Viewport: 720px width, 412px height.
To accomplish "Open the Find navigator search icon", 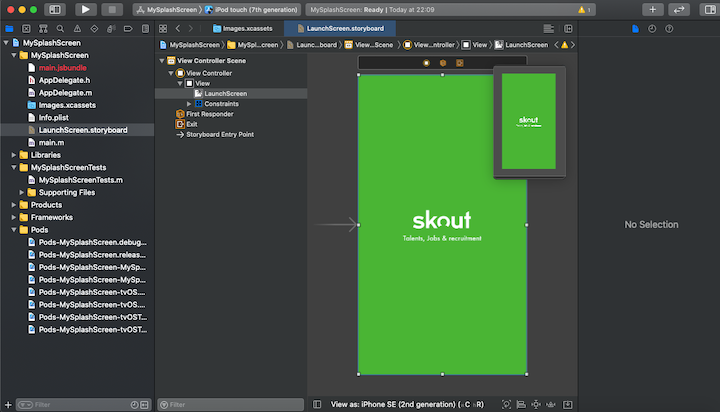I will (59, 28).
